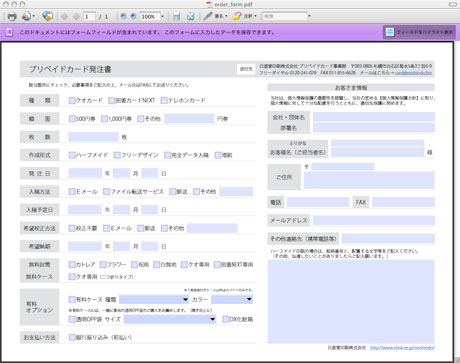Click the zoom in circle button
This screenshot has width=460, height=363.
pos(133,16)
